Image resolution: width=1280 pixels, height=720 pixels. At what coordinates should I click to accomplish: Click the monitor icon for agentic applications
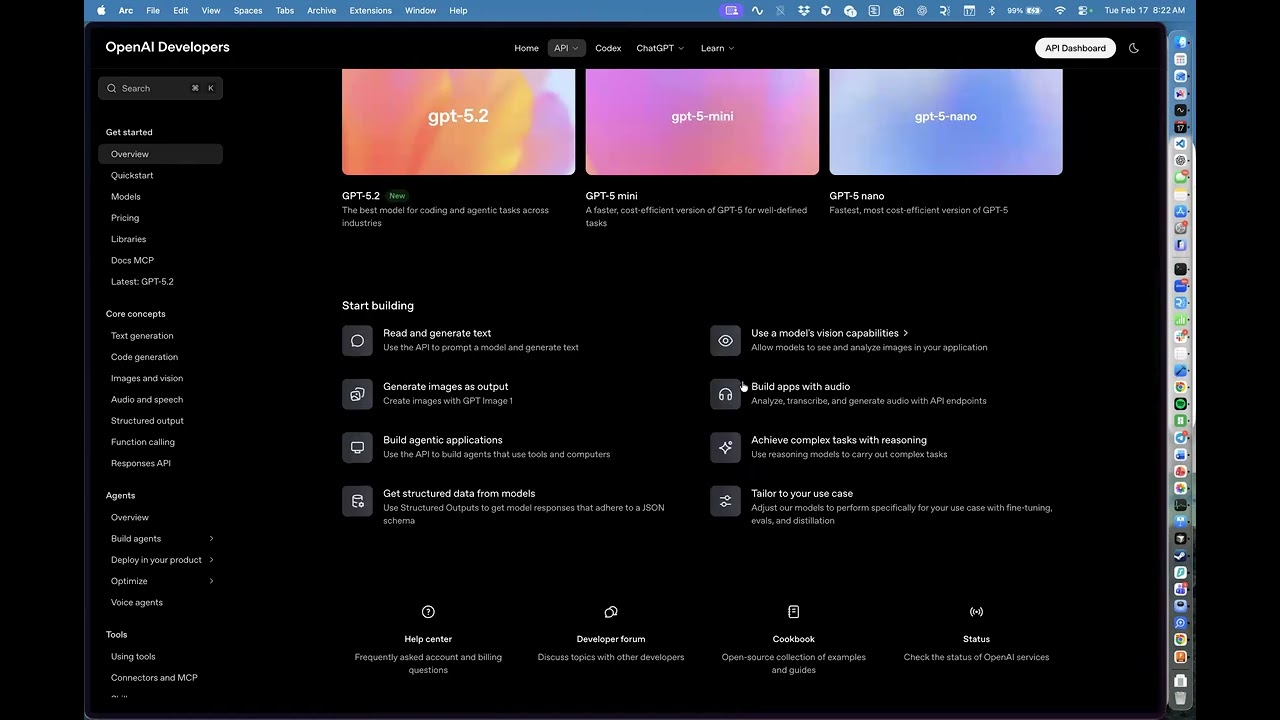point(357,447)
